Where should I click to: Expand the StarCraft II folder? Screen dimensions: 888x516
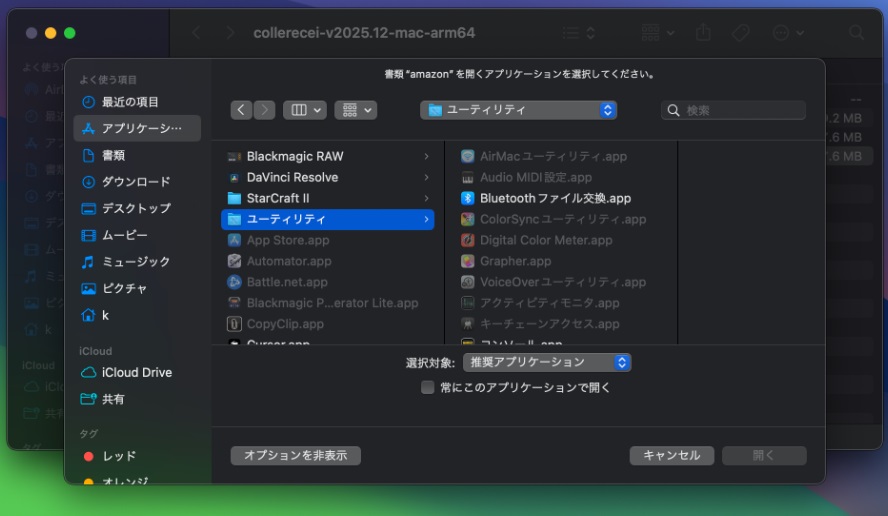(x=426, y=198)
